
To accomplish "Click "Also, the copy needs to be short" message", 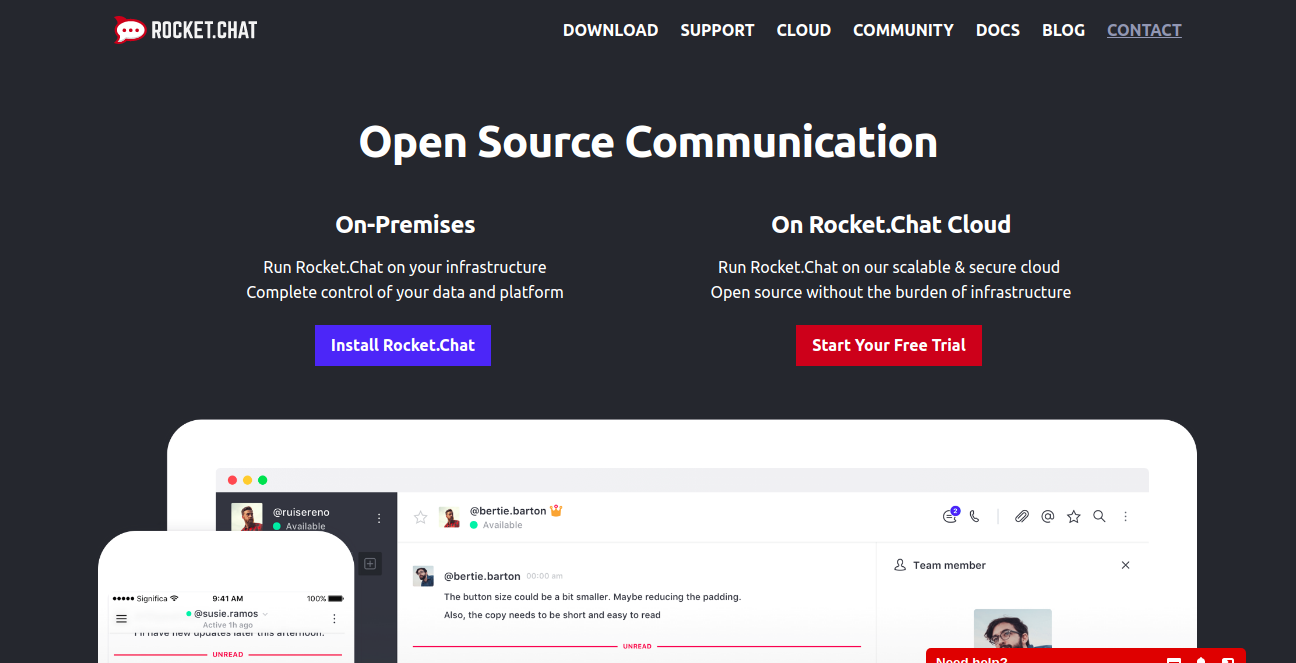I will point(552,615).
